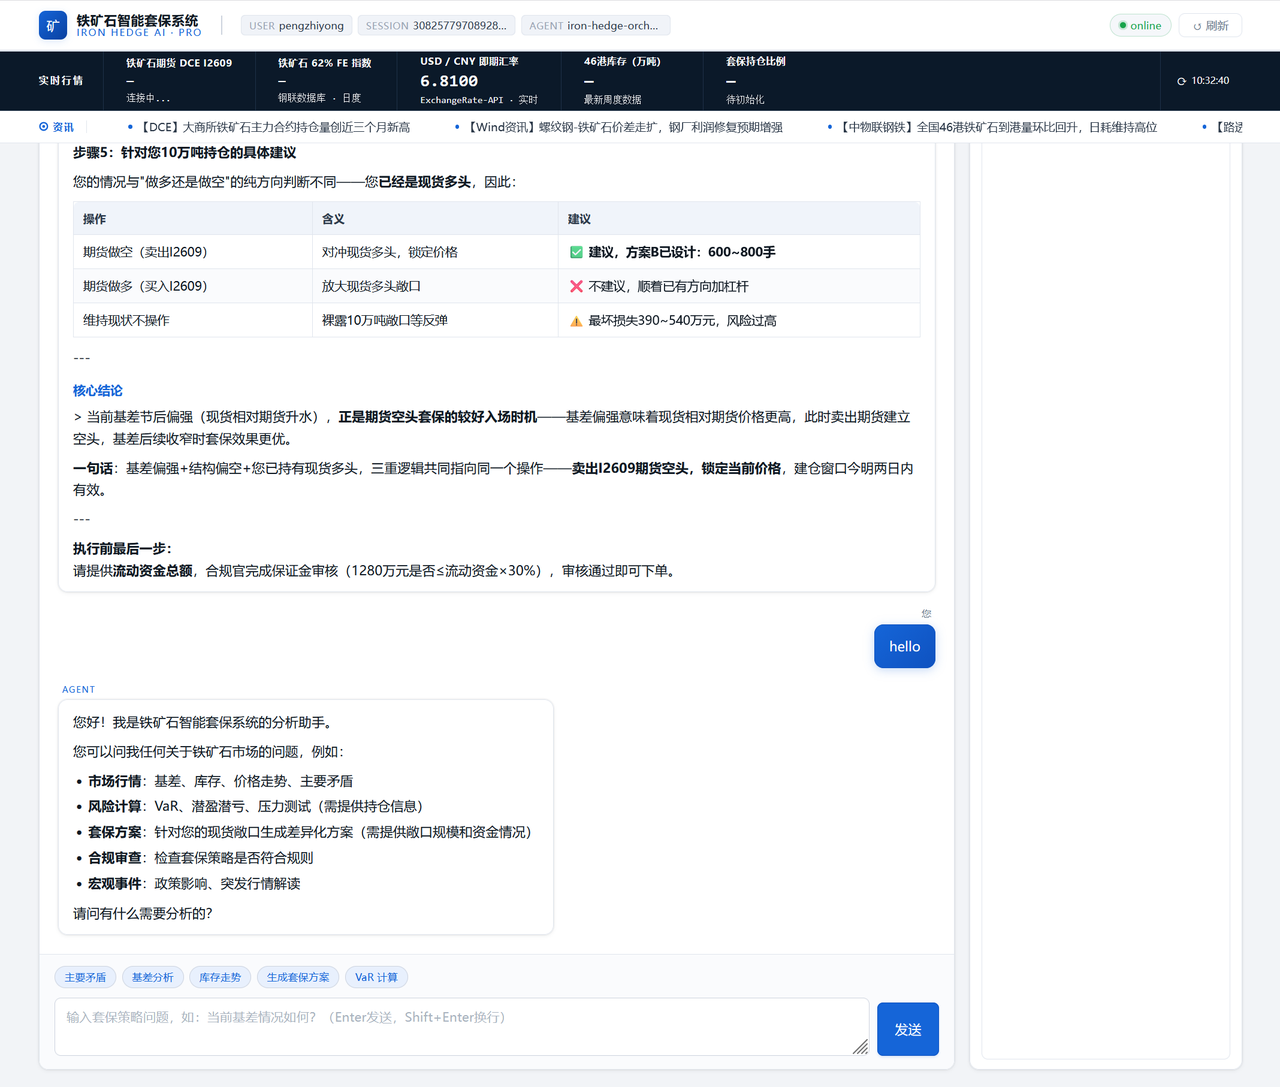Click the Iron Hedge AI logo icon
This screenshot has height=1087, width=1280.
pos(52,26)
